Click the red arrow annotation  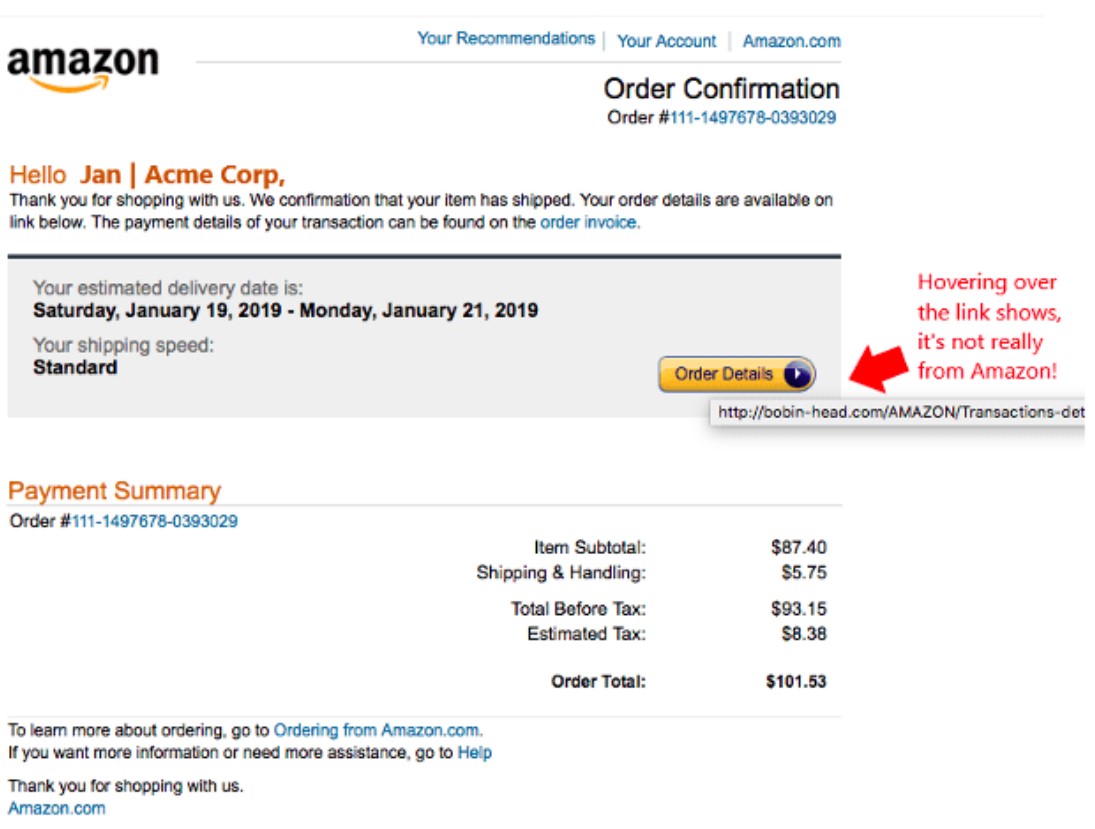tap(876, 368)
